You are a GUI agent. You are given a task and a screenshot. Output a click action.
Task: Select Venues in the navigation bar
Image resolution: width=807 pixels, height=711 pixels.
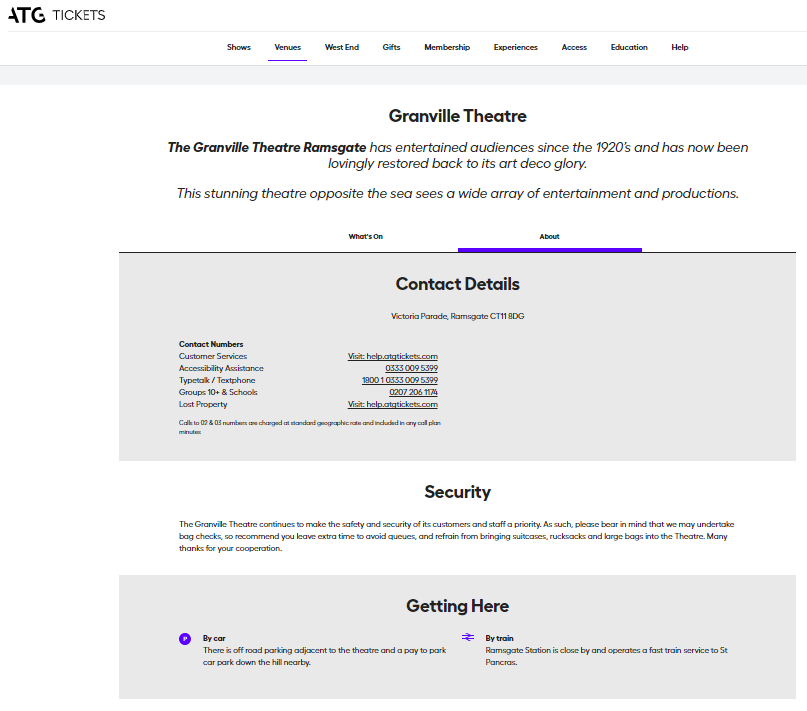287,47
